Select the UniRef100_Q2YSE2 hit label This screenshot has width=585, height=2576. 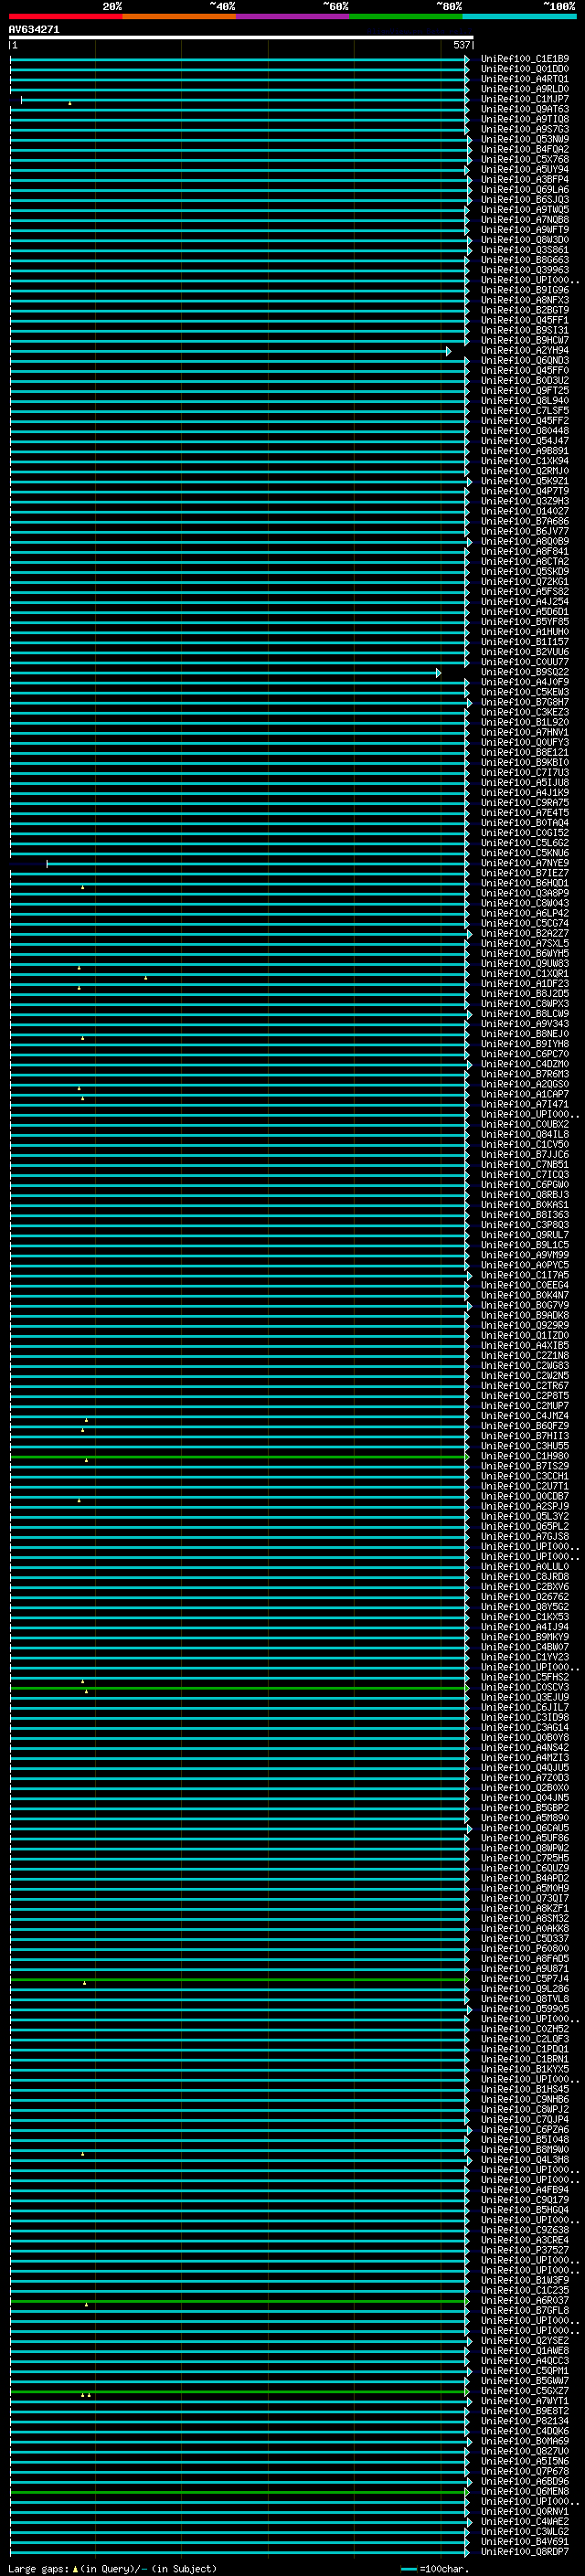pyautogui.click(x=524, y=2340)
